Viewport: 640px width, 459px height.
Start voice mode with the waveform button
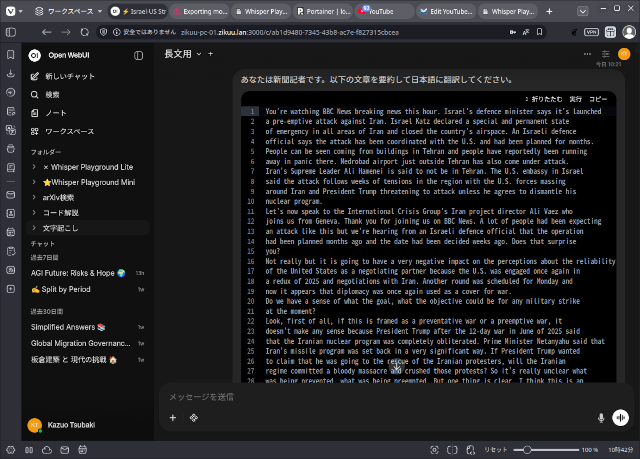(621, 417)
